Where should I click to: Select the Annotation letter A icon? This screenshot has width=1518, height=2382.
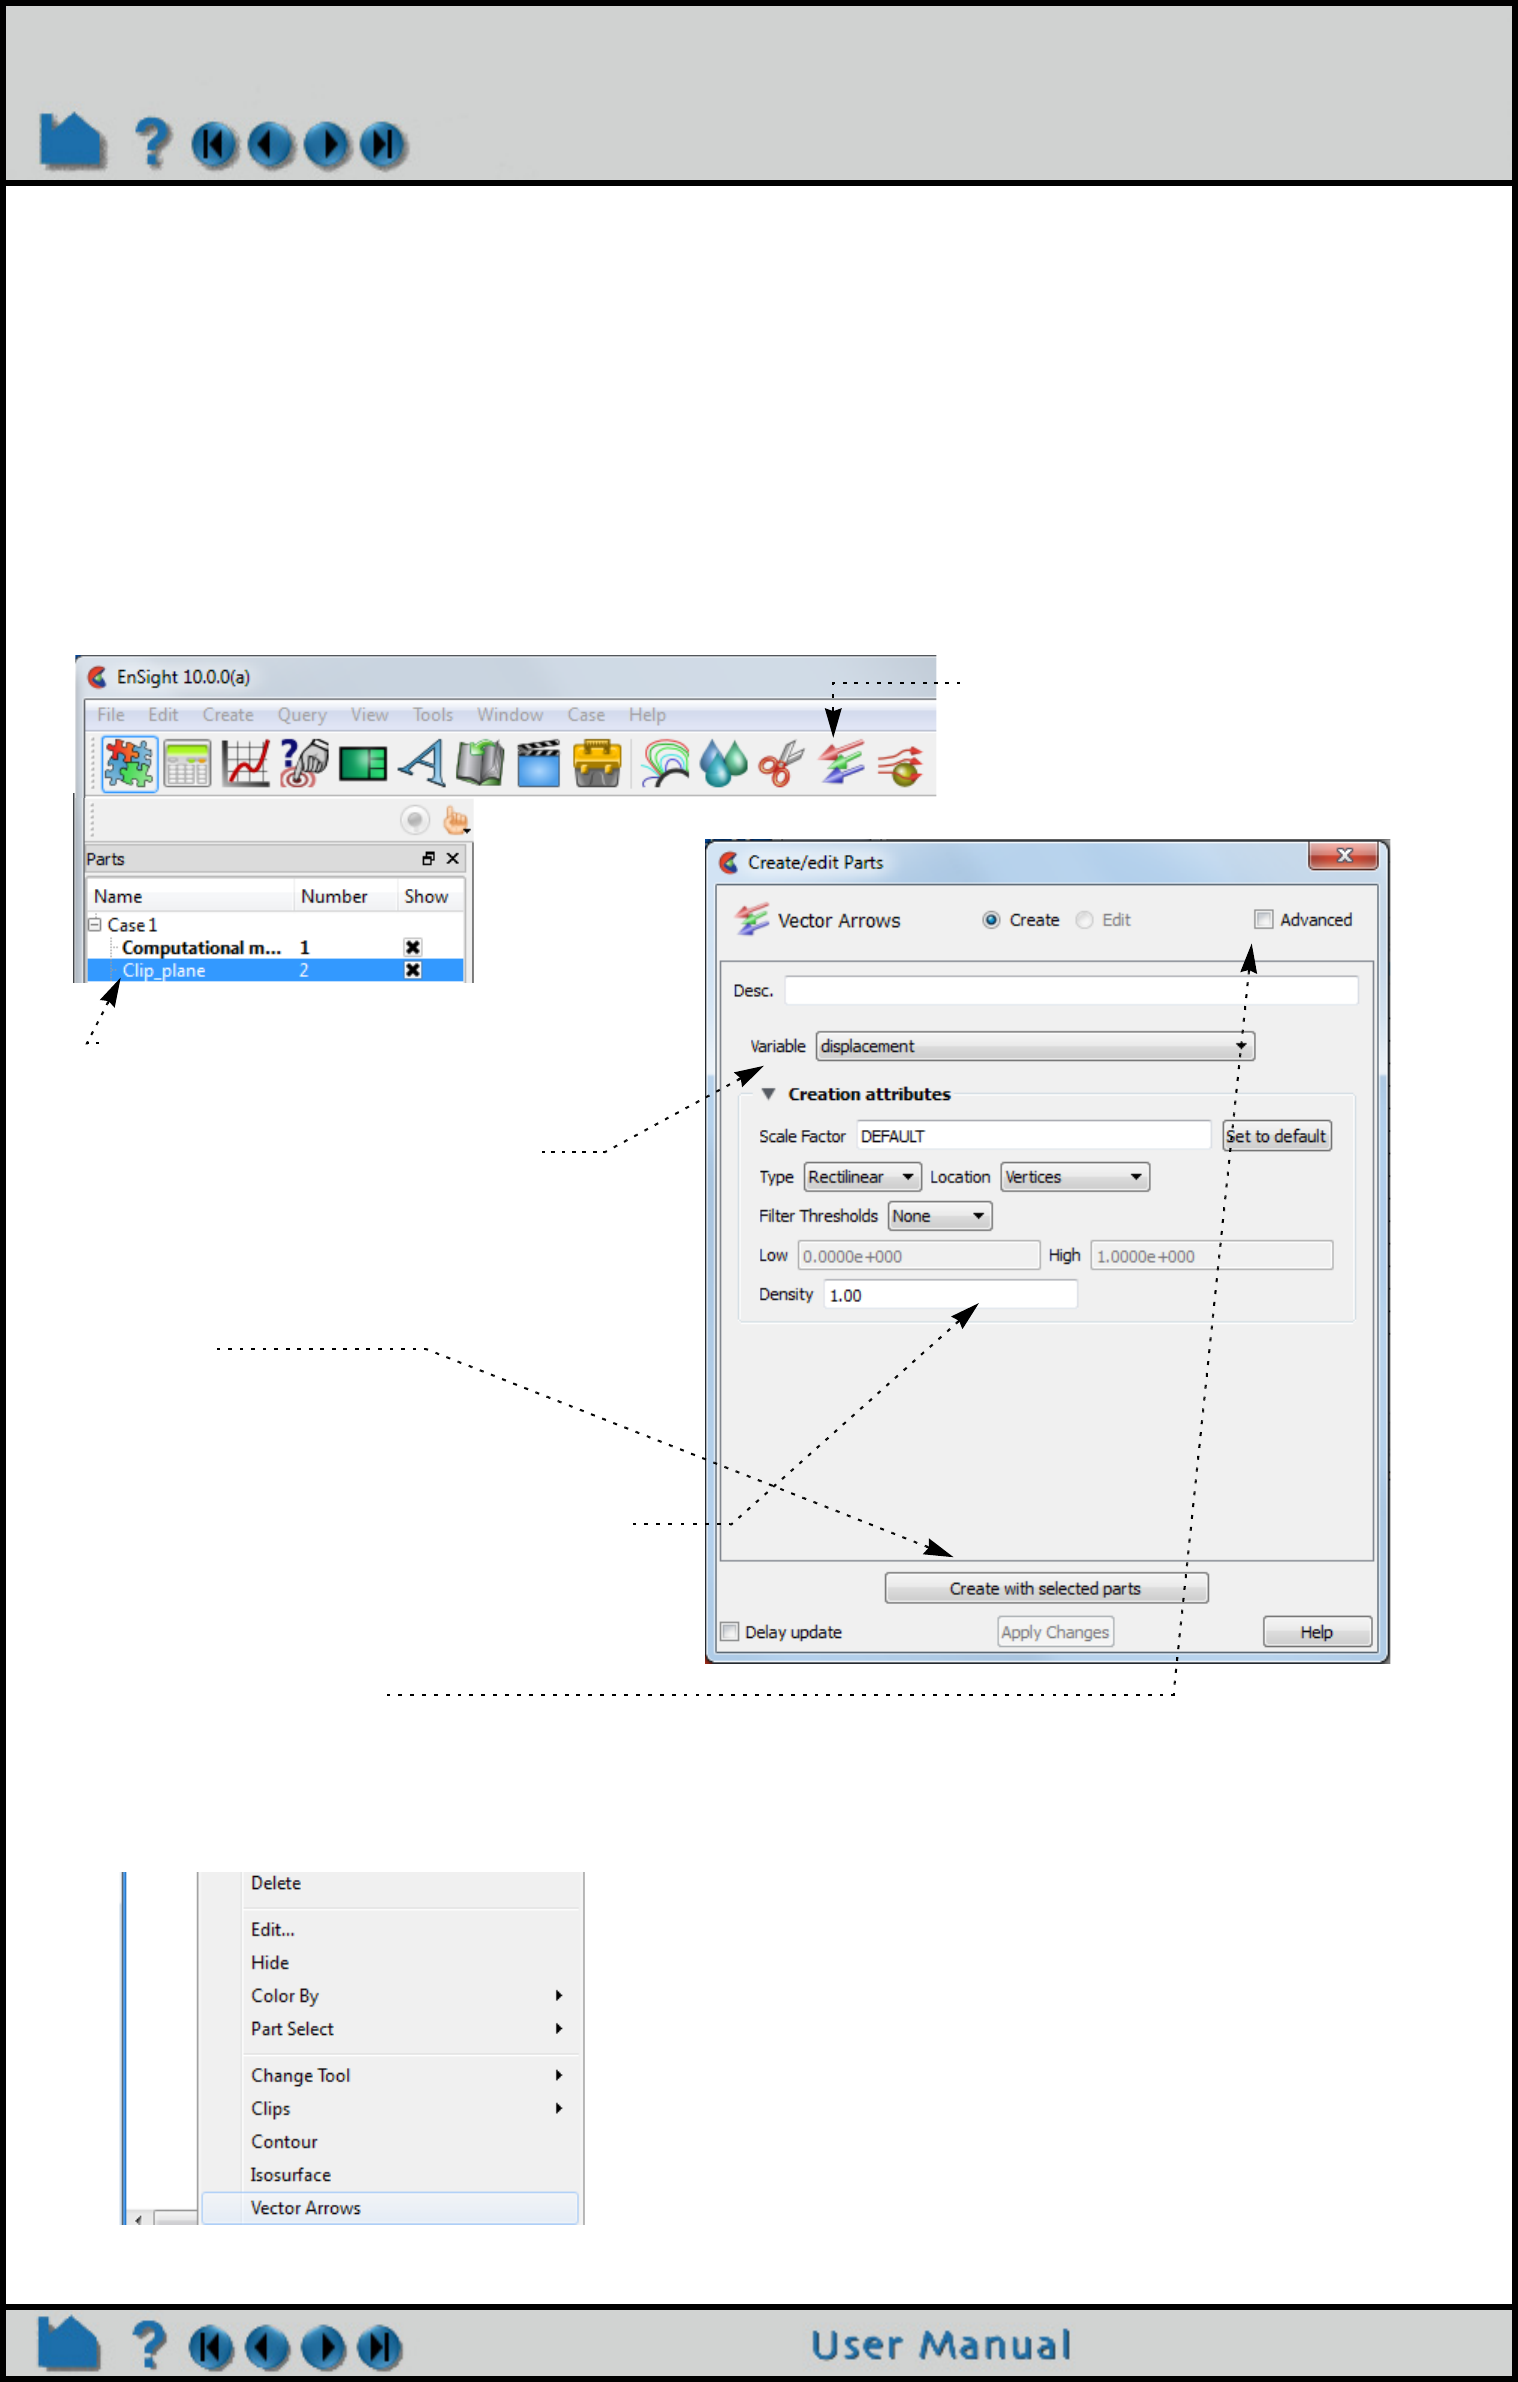[x=421, y=764]
